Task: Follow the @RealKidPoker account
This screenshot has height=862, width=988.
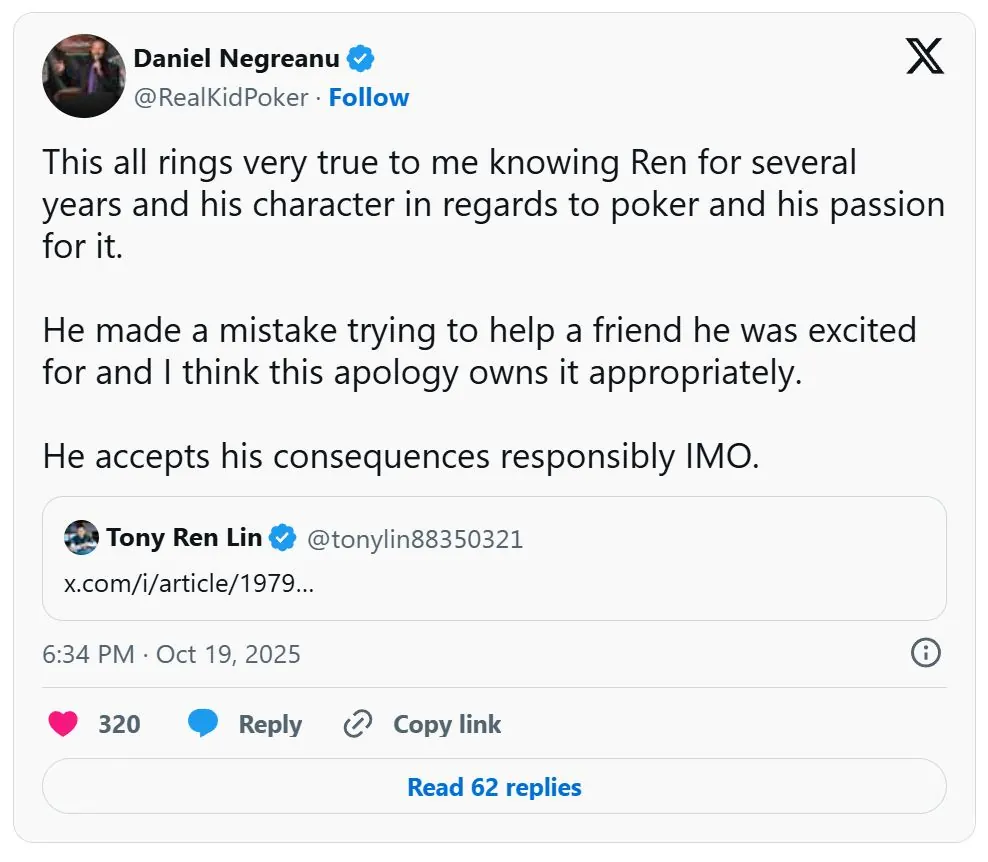Action: point(369,97)
